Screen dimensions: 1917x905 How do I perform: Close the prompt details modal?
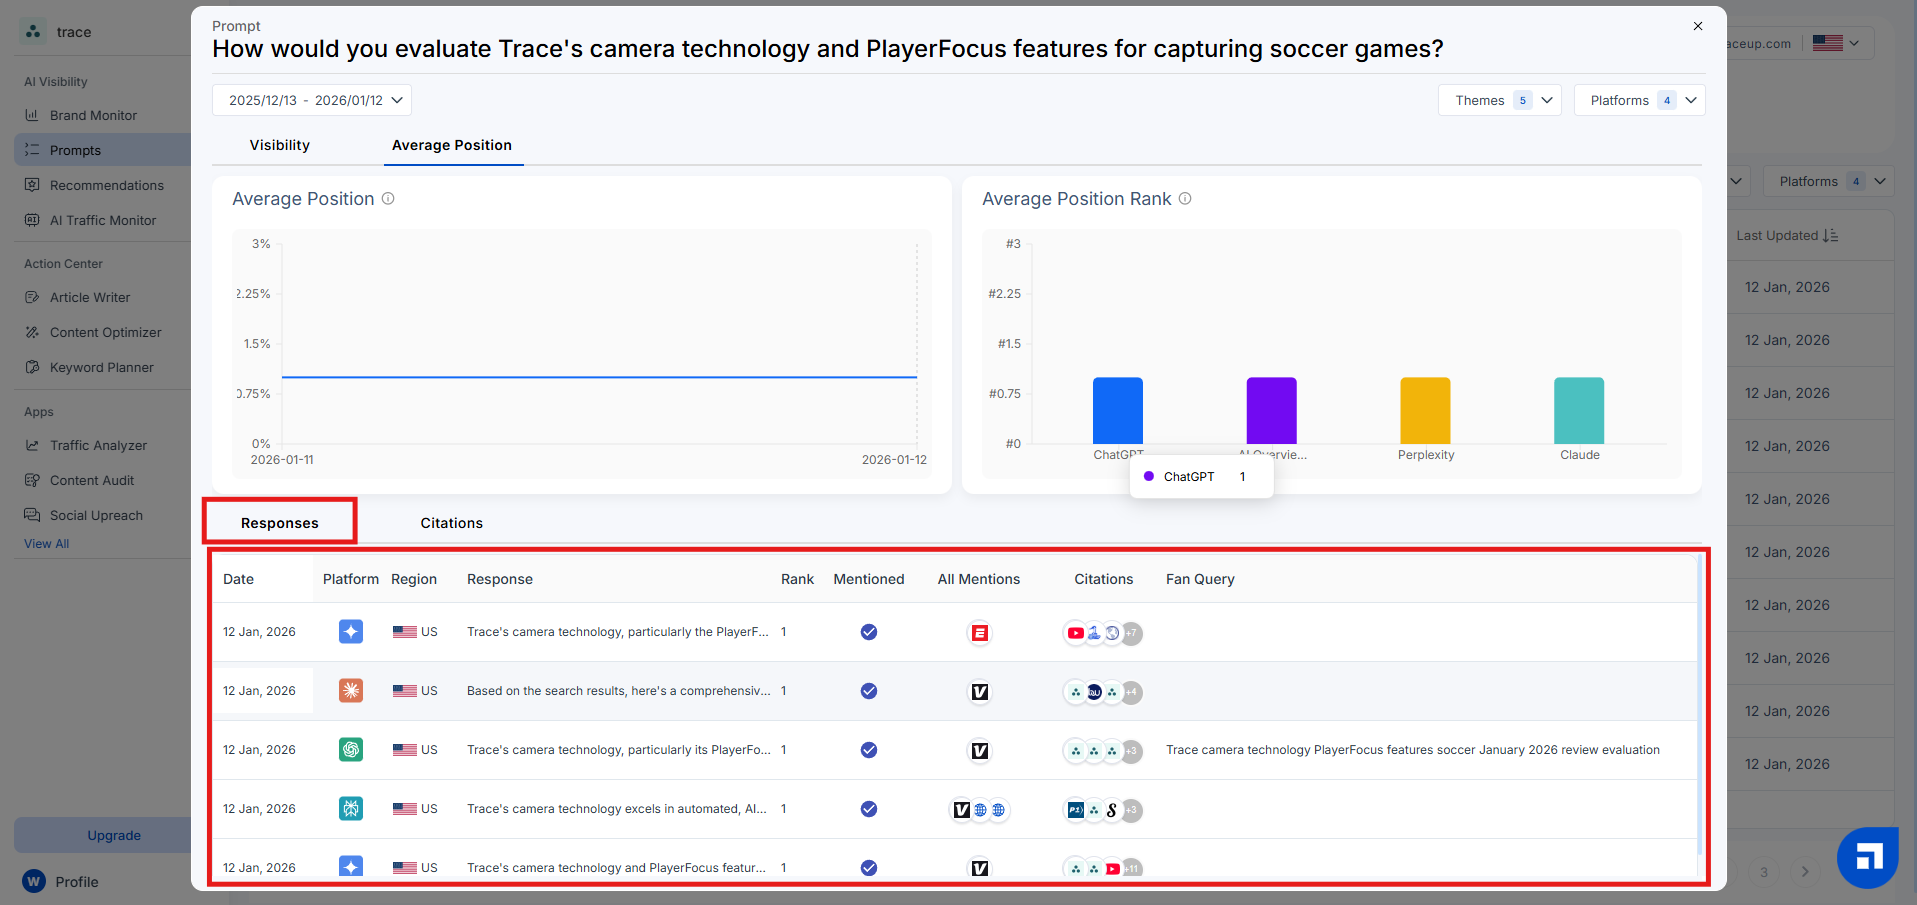[1698, 26]
